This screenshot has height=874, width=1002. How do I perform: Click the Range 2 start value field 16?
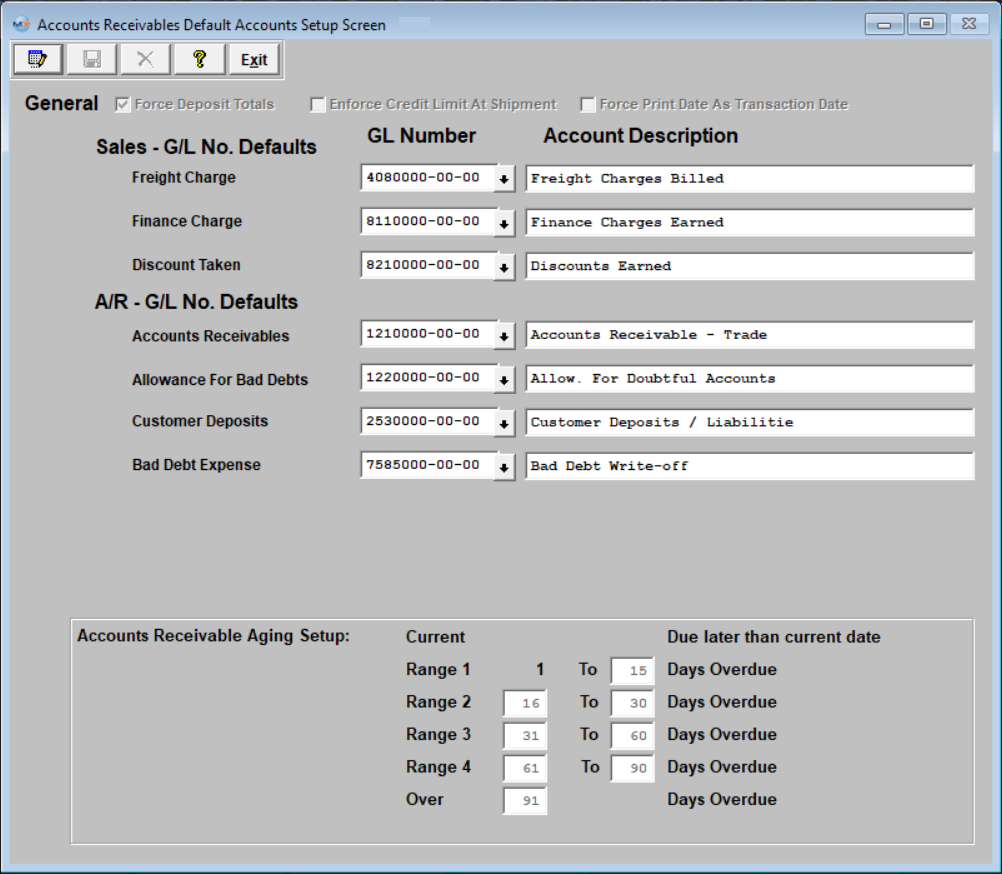click(x=525, y=703)
